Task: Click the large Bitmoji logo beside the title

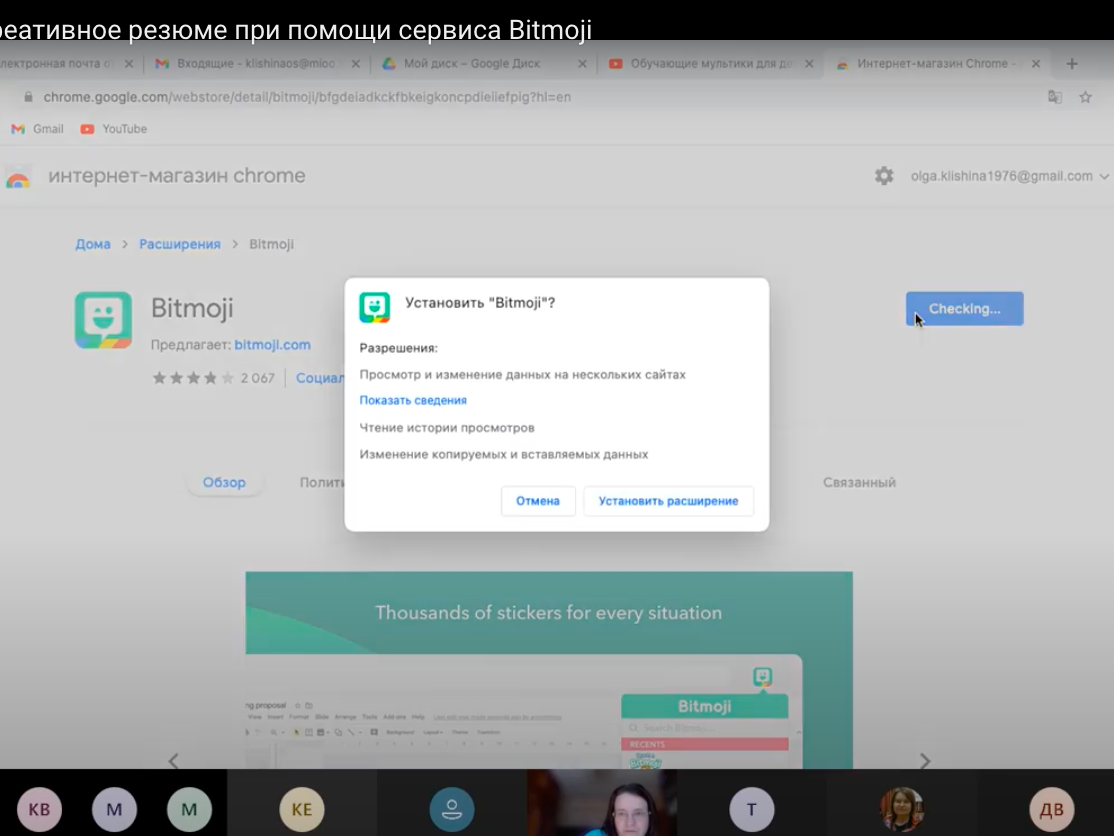Action: click(103, 320)
